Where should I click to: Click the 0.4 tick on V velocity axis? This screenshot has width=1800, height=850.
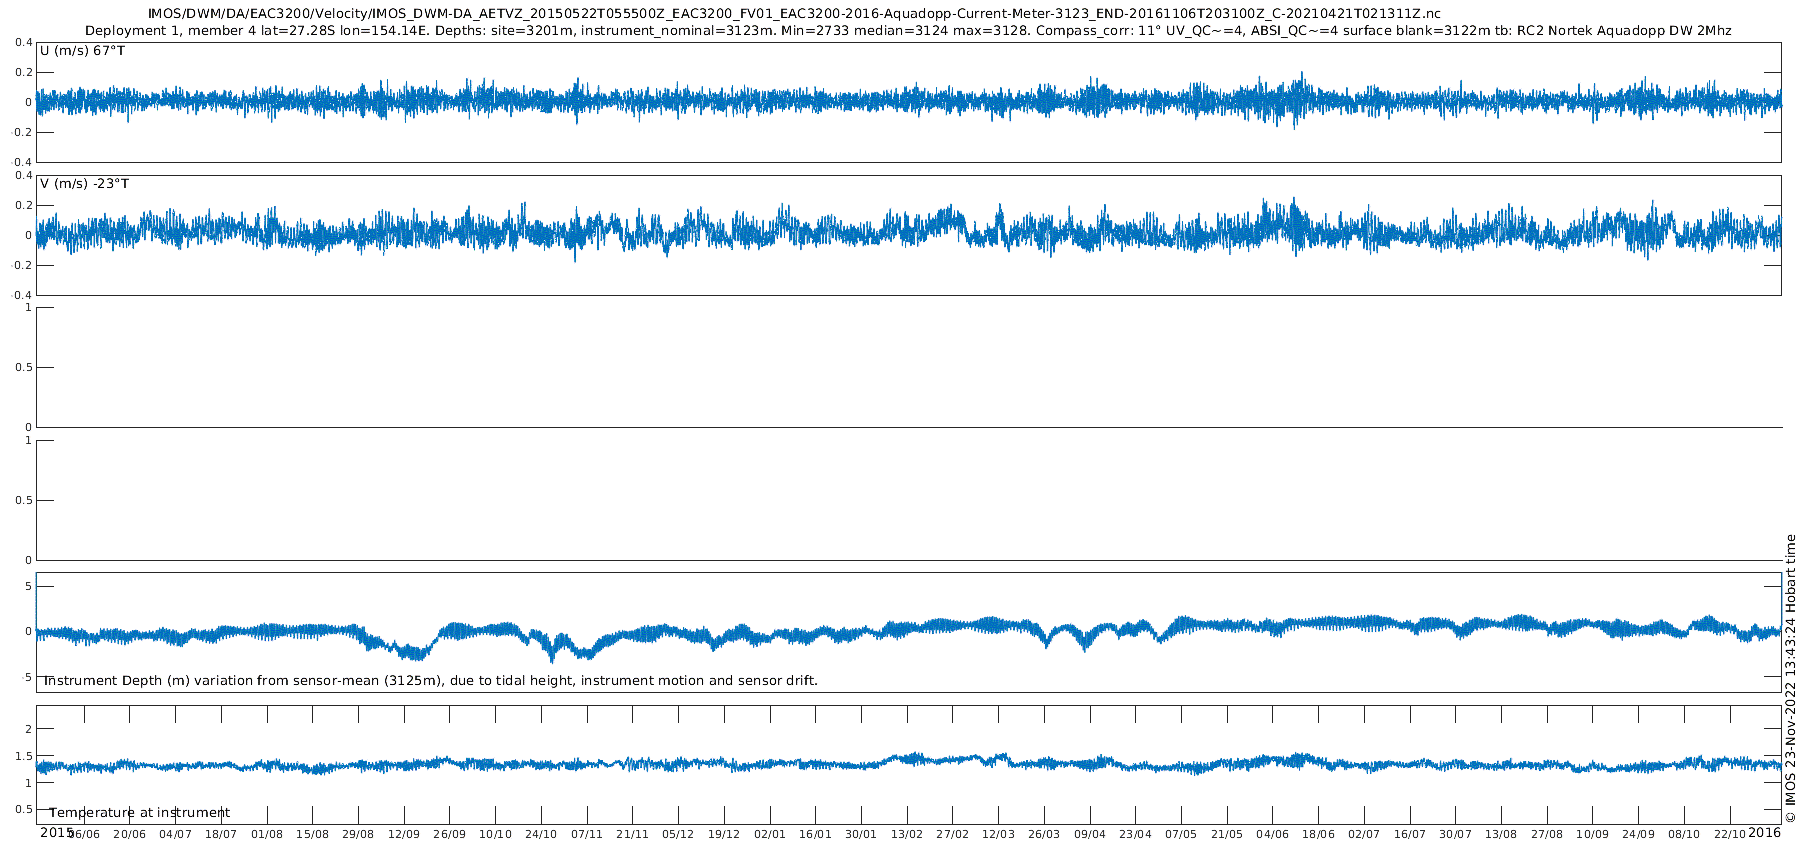[x=24, y=175]
